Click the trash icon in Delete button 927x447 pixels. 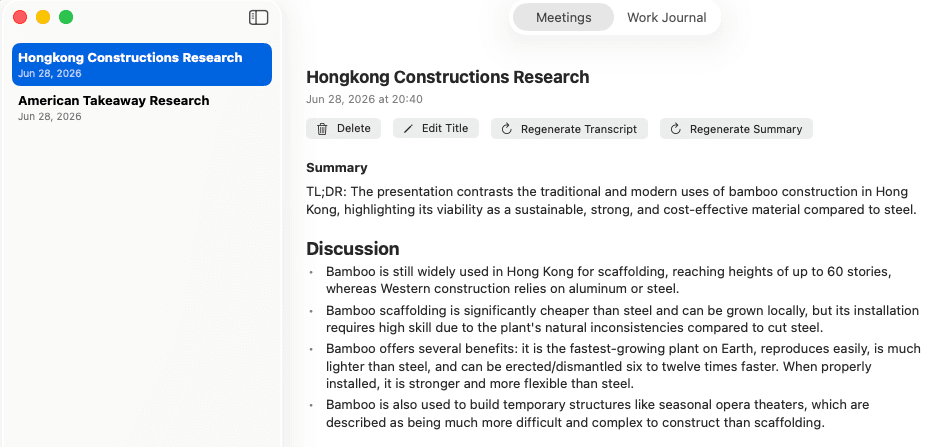pos(322,129)
